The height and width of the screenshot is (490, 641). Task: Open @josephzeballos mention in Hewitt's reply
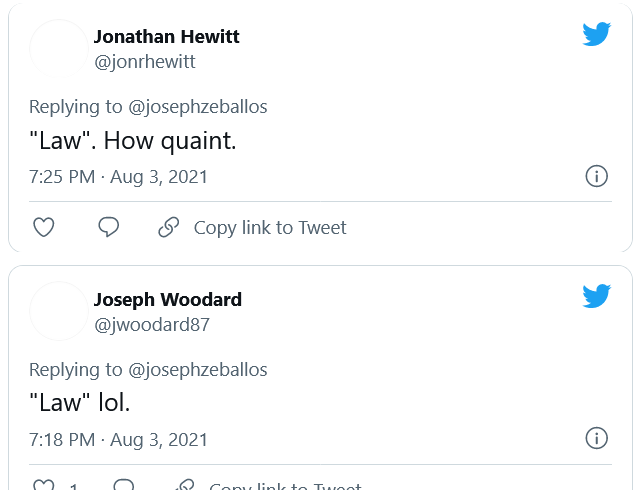(197, 107)
